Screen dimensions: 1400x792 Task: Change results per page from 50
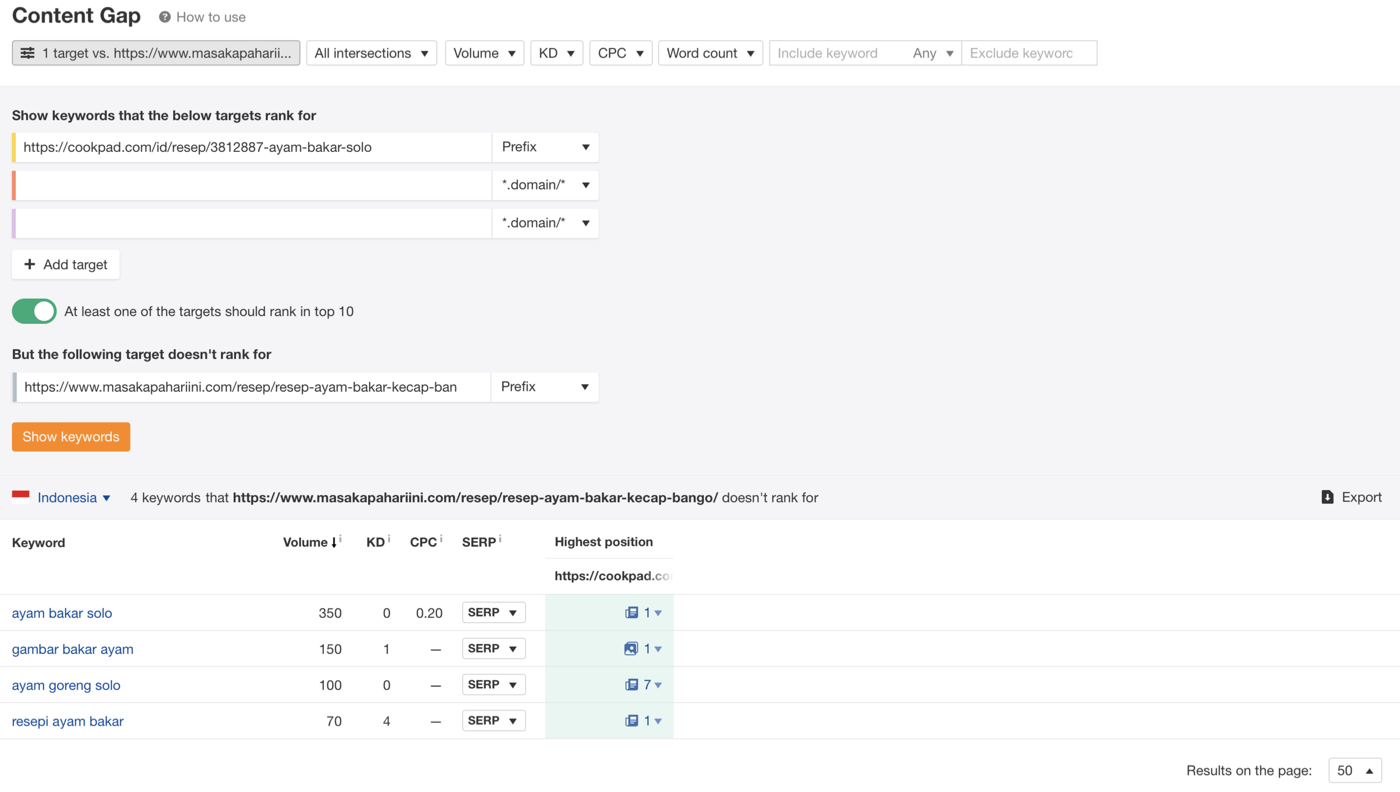[1355, 770]
